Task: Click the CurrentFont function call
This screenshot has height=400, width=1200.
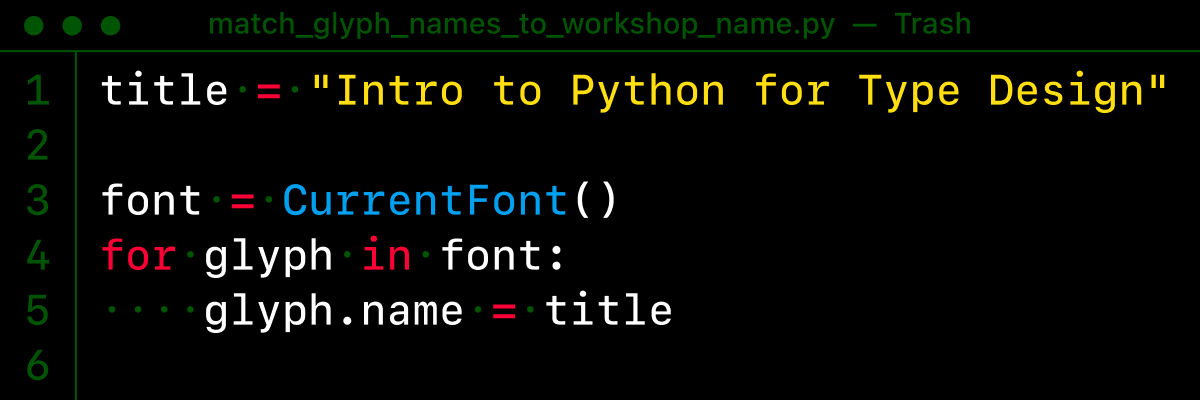Action: [x=451, y=202]
